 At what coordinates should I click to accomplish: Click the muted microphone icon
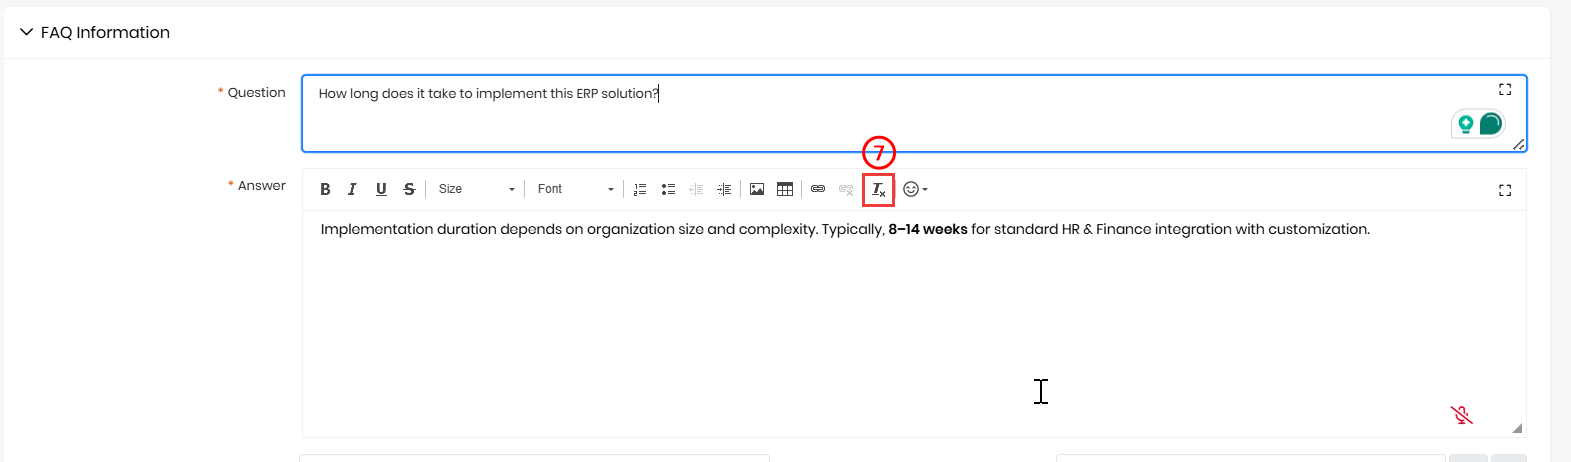(1461, 415)
